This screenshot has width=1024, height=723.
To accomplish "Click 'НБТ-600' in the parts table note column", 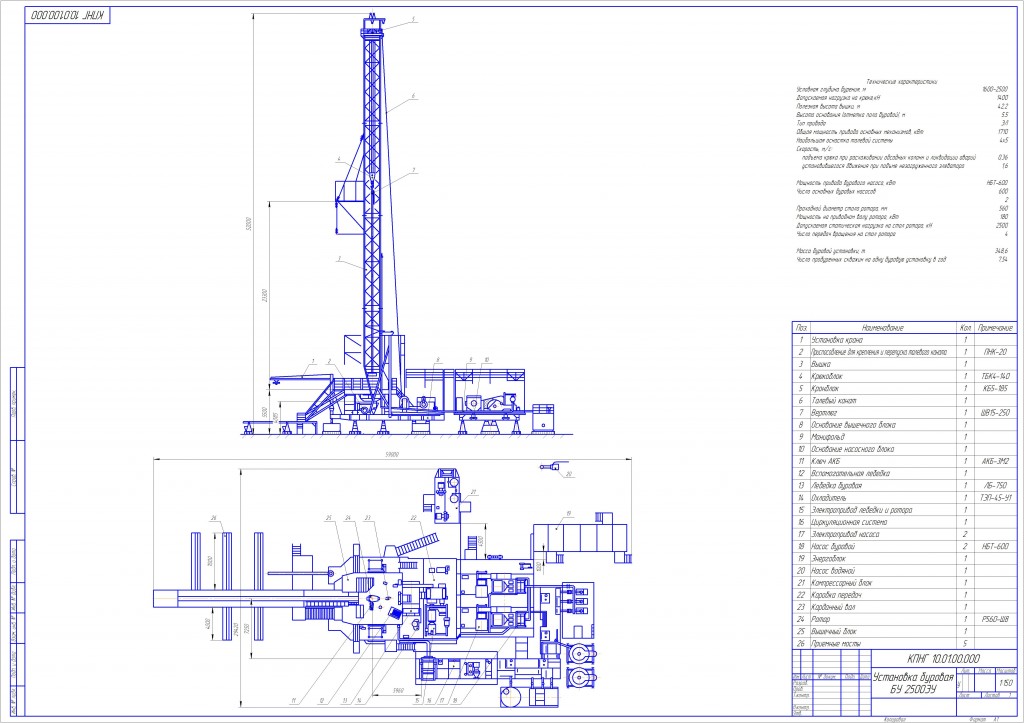I will point(995,546).
